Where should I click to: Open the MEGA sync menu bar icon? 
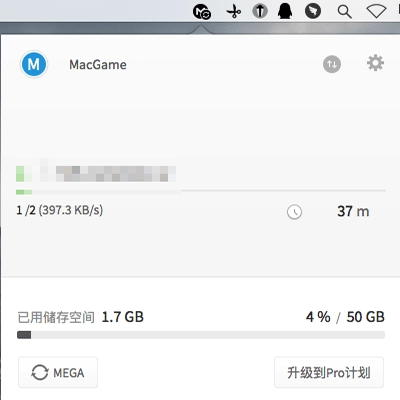(202, 12)
